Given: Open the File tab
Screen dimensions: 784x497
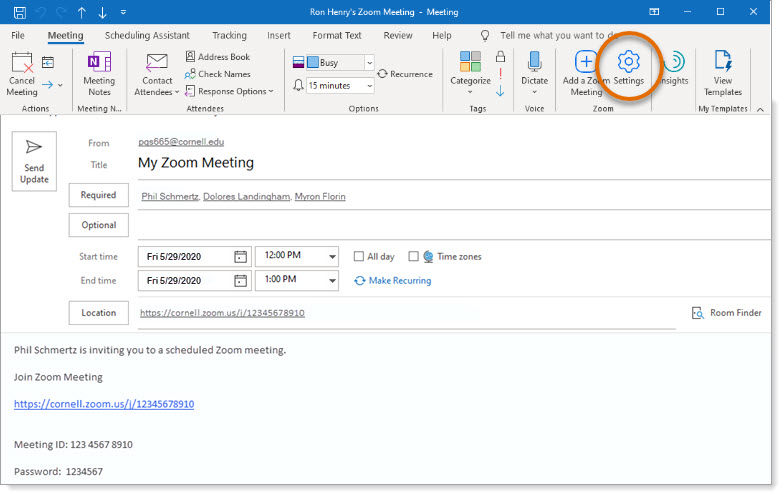Looking at the screenshot, I should point(18,36).
